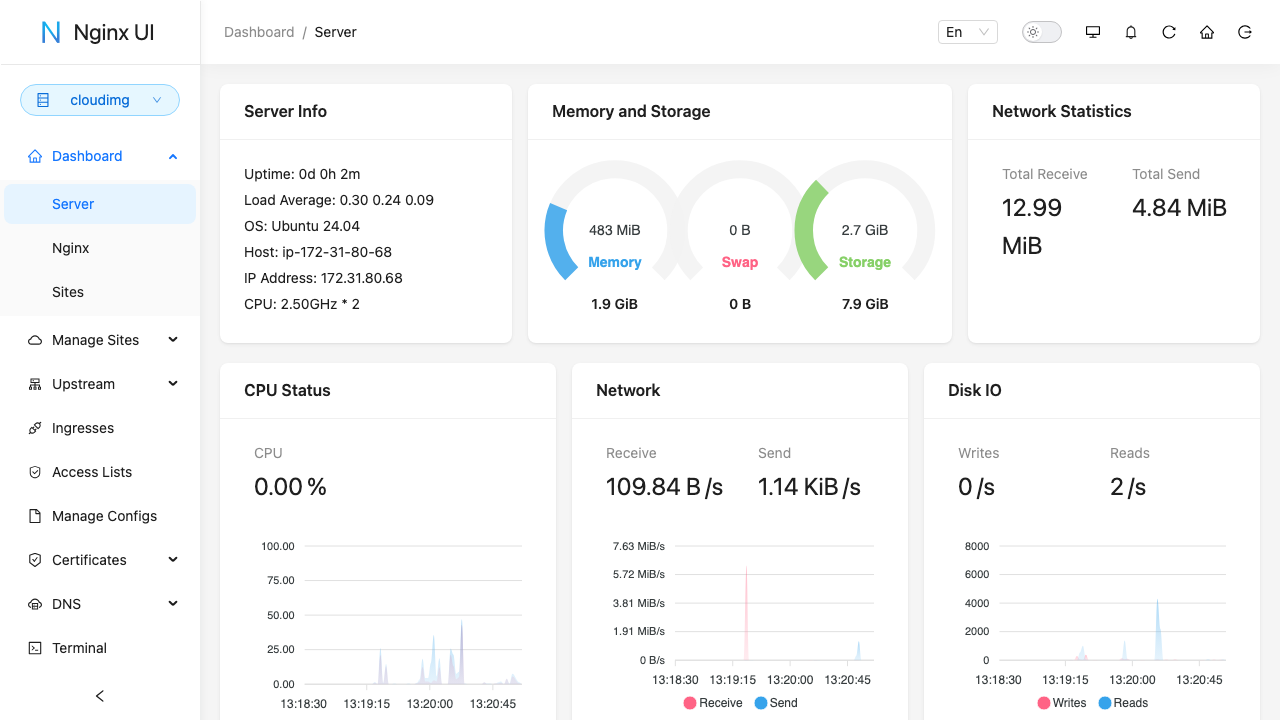Screen dimensions: 1280x720
Task: Click the reload icon in the header
Action: coord(1169,32)
